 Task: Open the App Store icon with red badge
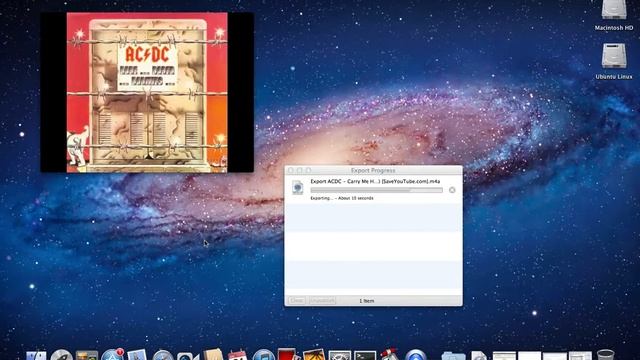[x=112, y=355]
